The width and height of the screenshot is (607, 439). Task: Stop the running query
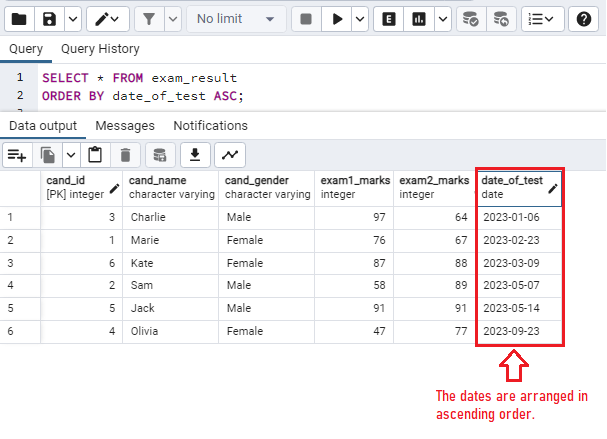(306, 19)
